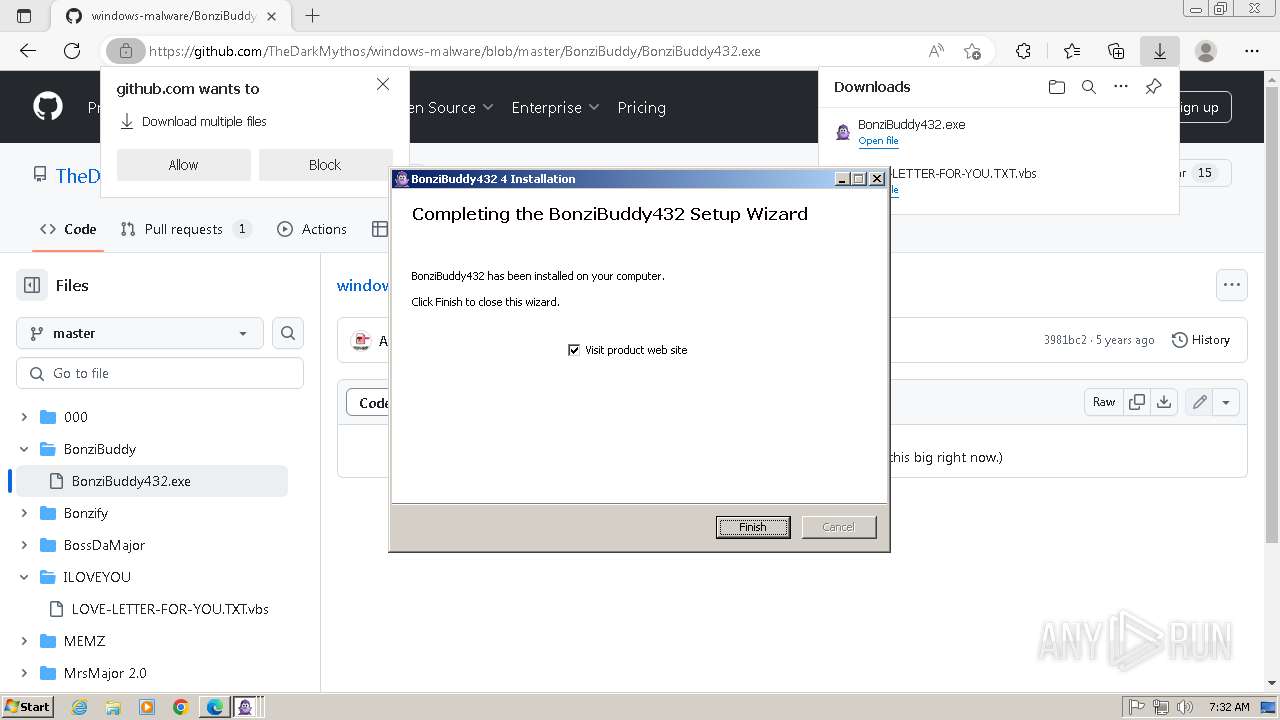
Task: Open Chrome from the taskbar
Action: coord(180,707)
